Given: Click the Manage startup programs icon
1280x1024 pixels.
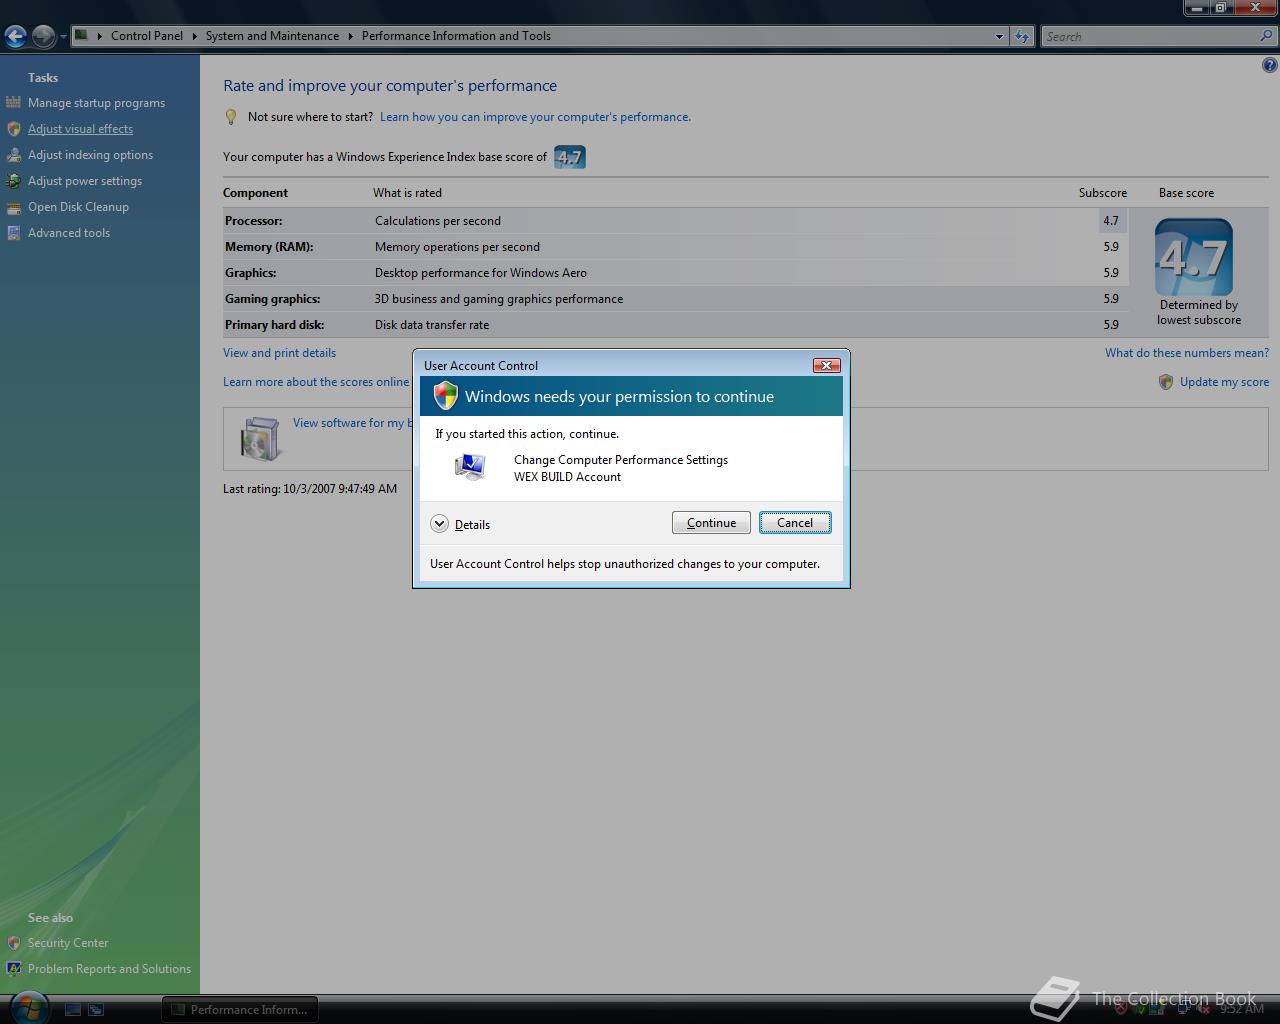Looking at the screenshot, I should [13, 102].
